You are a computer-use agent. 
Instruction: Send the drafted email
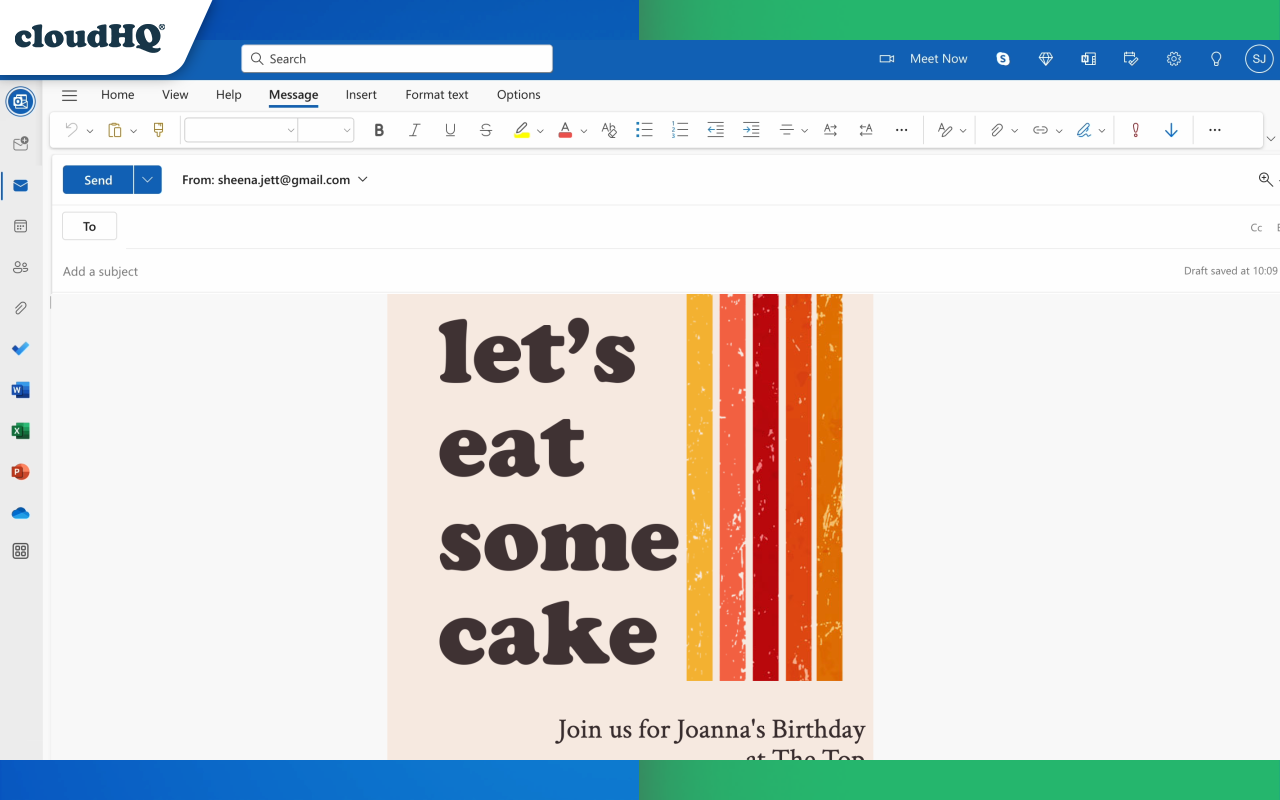point(97,179)
